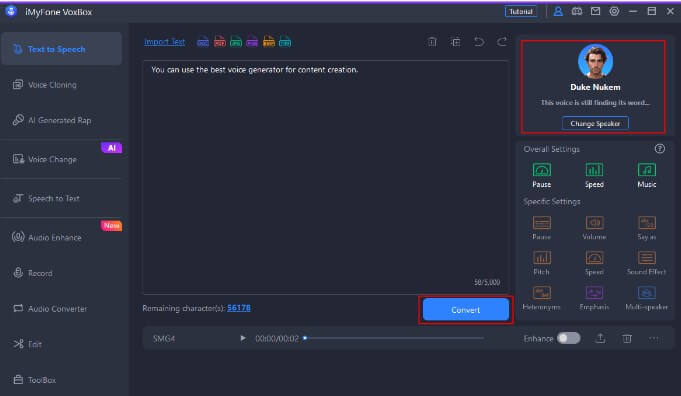Click the iMyFone VoxBox logo icon
Image resolution: width=681 pixels, height=396 pixels.
coord(11,11)
